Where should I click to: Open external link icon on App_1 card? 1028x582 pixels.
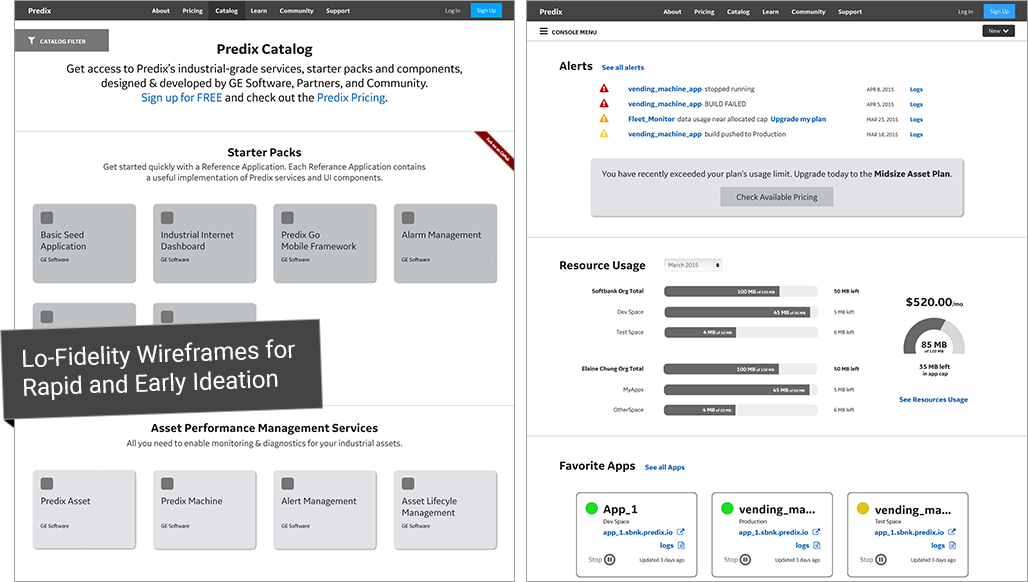(x=681, y=532)
